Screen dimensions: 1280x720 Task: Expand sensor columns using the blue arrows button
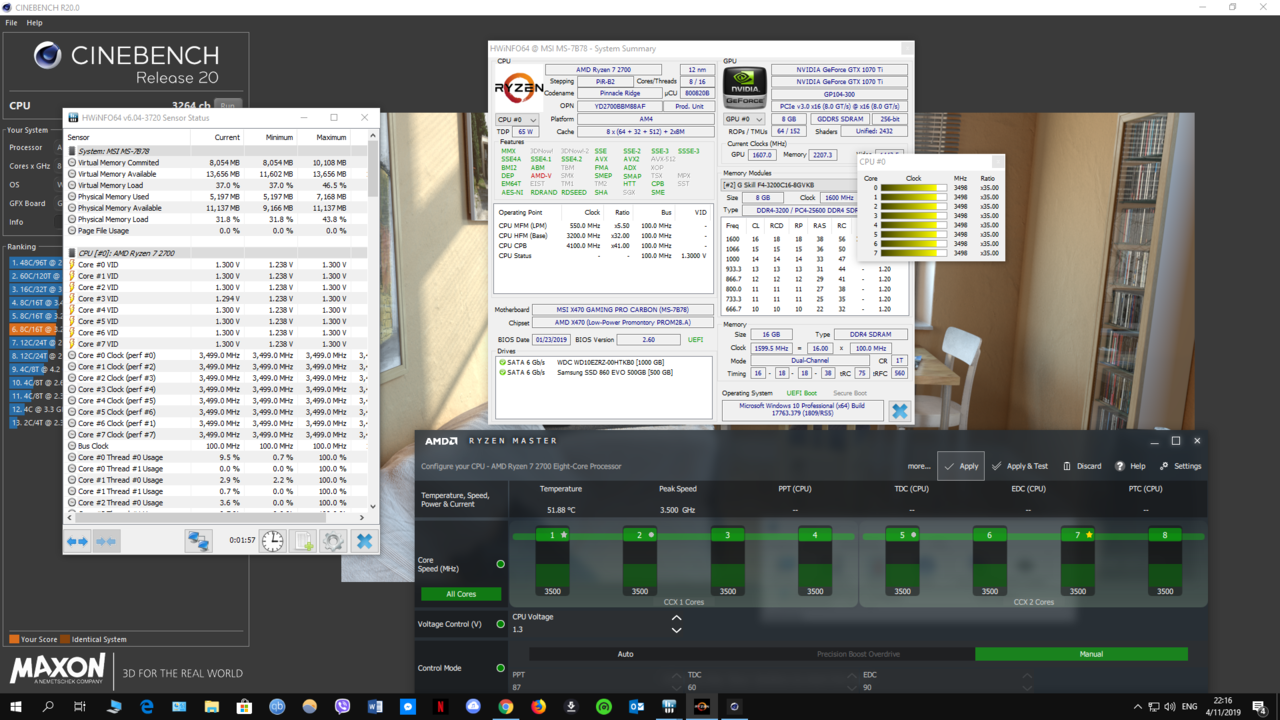tap(78, 541)
